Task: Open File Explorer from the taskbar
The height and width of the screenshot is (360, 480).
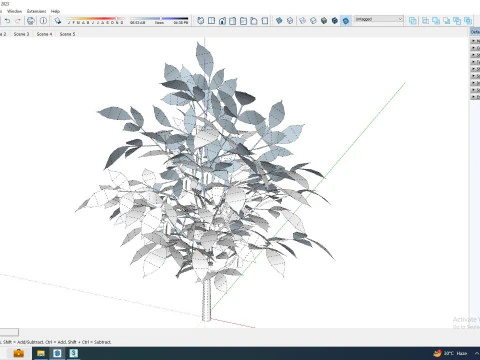Action: [x=41, y=353]
